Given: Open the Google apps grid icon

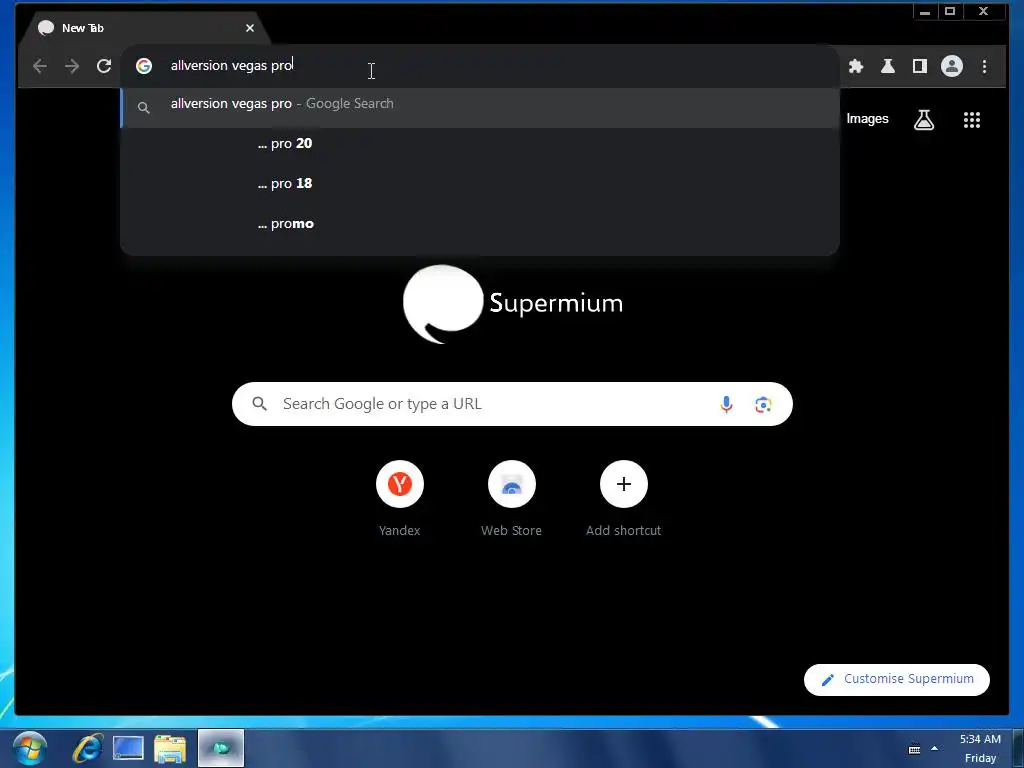Looking at the screenshot, I should pyautogui.click(x=972, y=120).
